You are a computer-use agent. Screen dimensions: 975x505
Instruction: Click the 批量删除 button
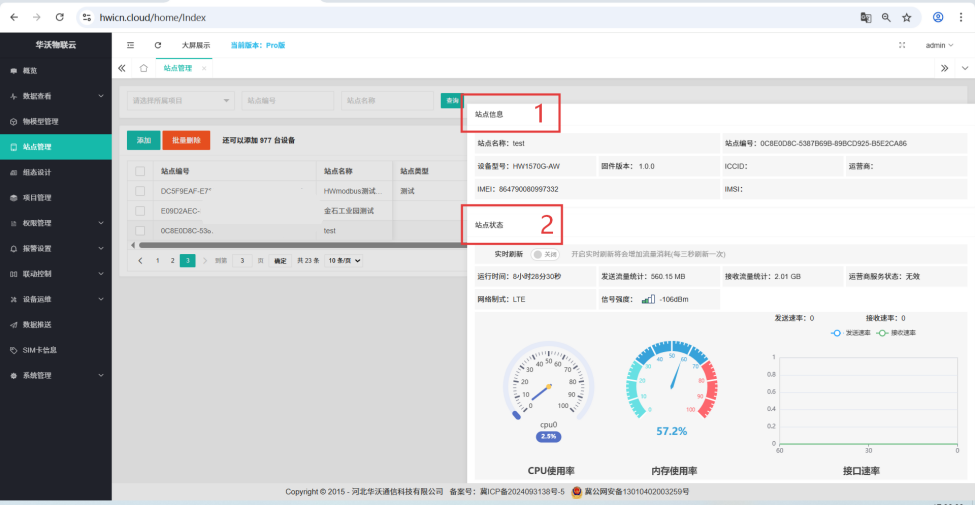tap(186, 141)
